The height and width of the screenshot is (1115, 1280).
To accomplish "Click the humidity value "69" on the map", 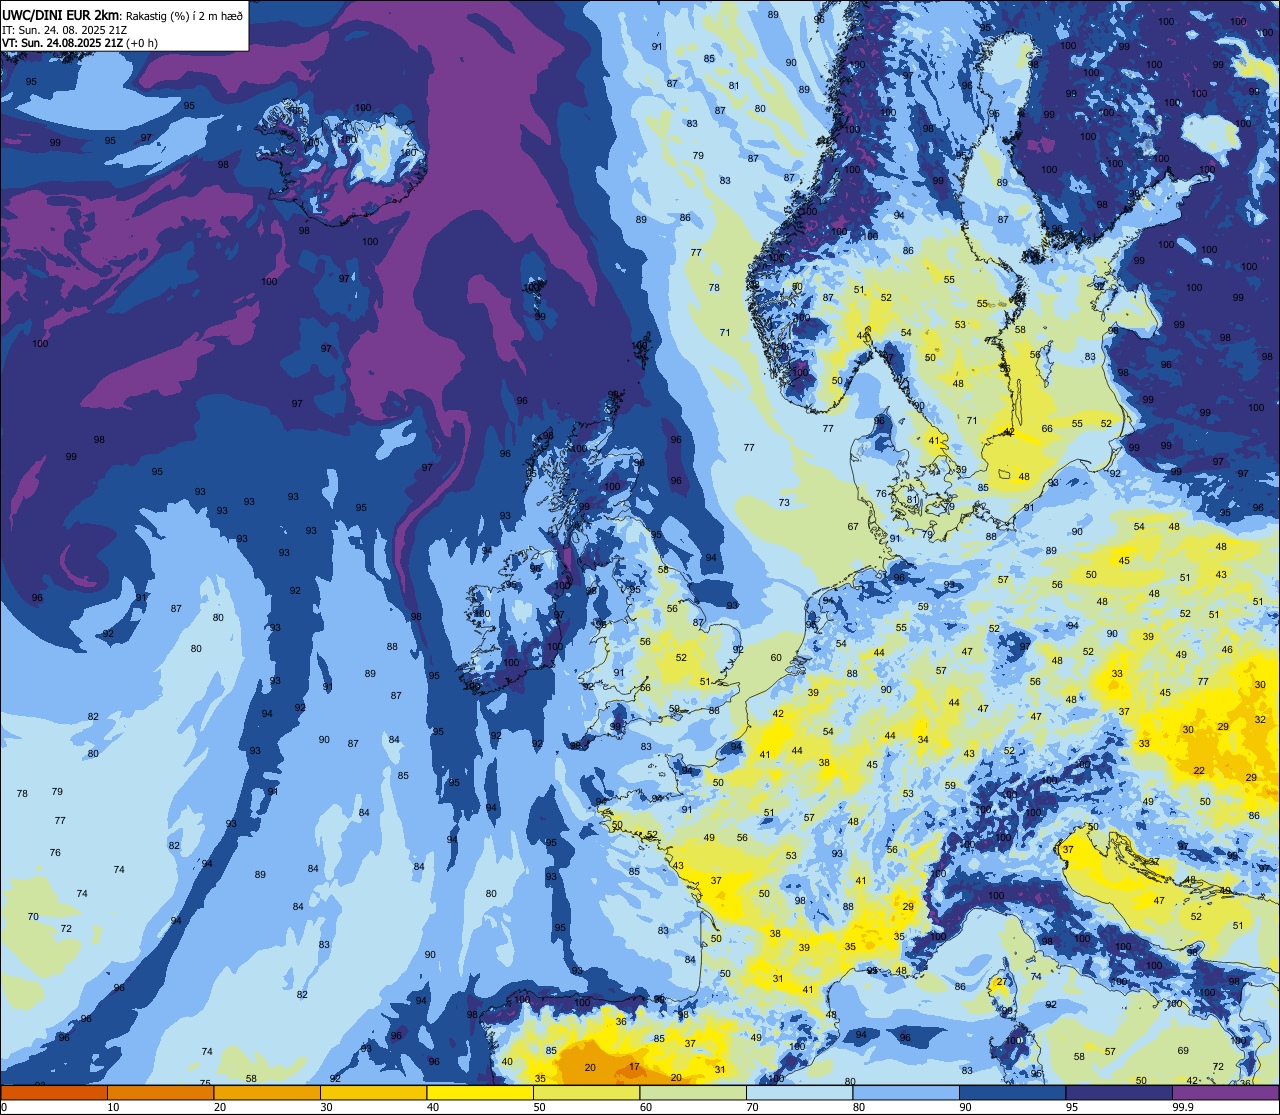I will 1183,1050.
